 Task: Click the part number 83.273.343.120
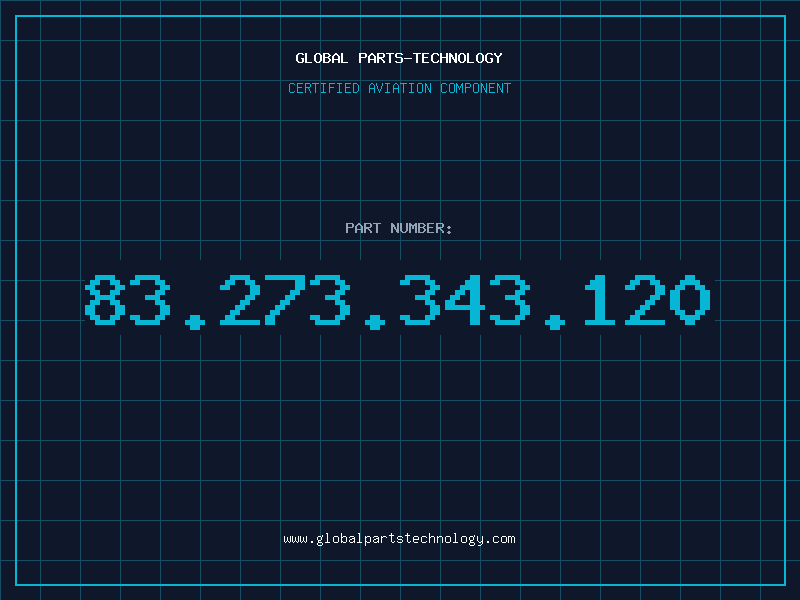tap(398, 301)
